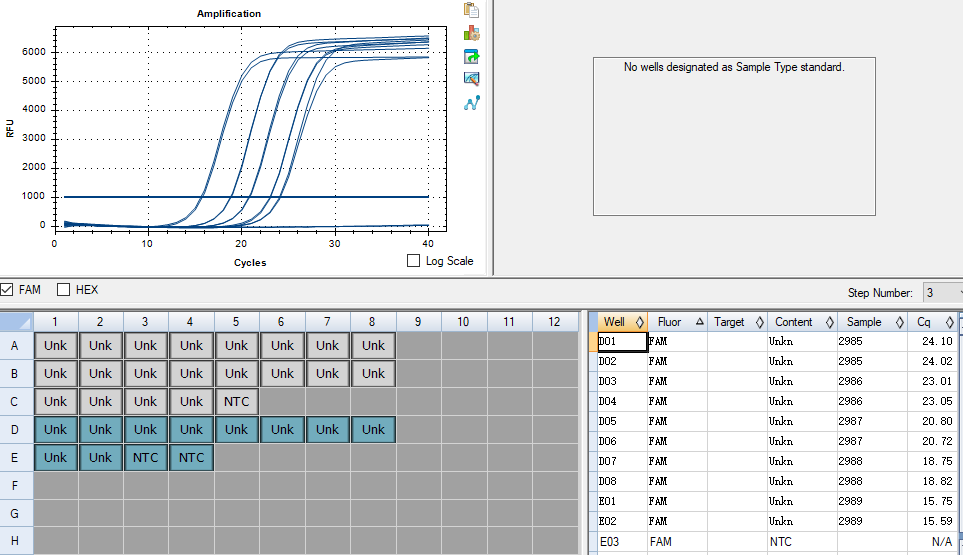
Task: Select plate row H header
Action: (16, 541)
